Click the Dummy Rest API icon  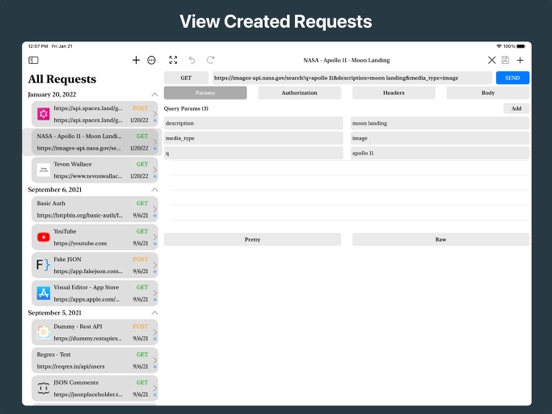click(43, 332)
